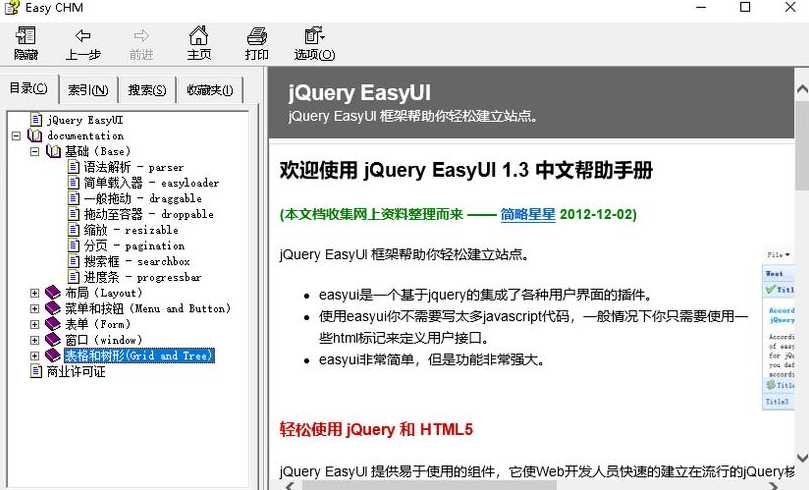Expand the 表单 (Form) tree node

[35, 324]
